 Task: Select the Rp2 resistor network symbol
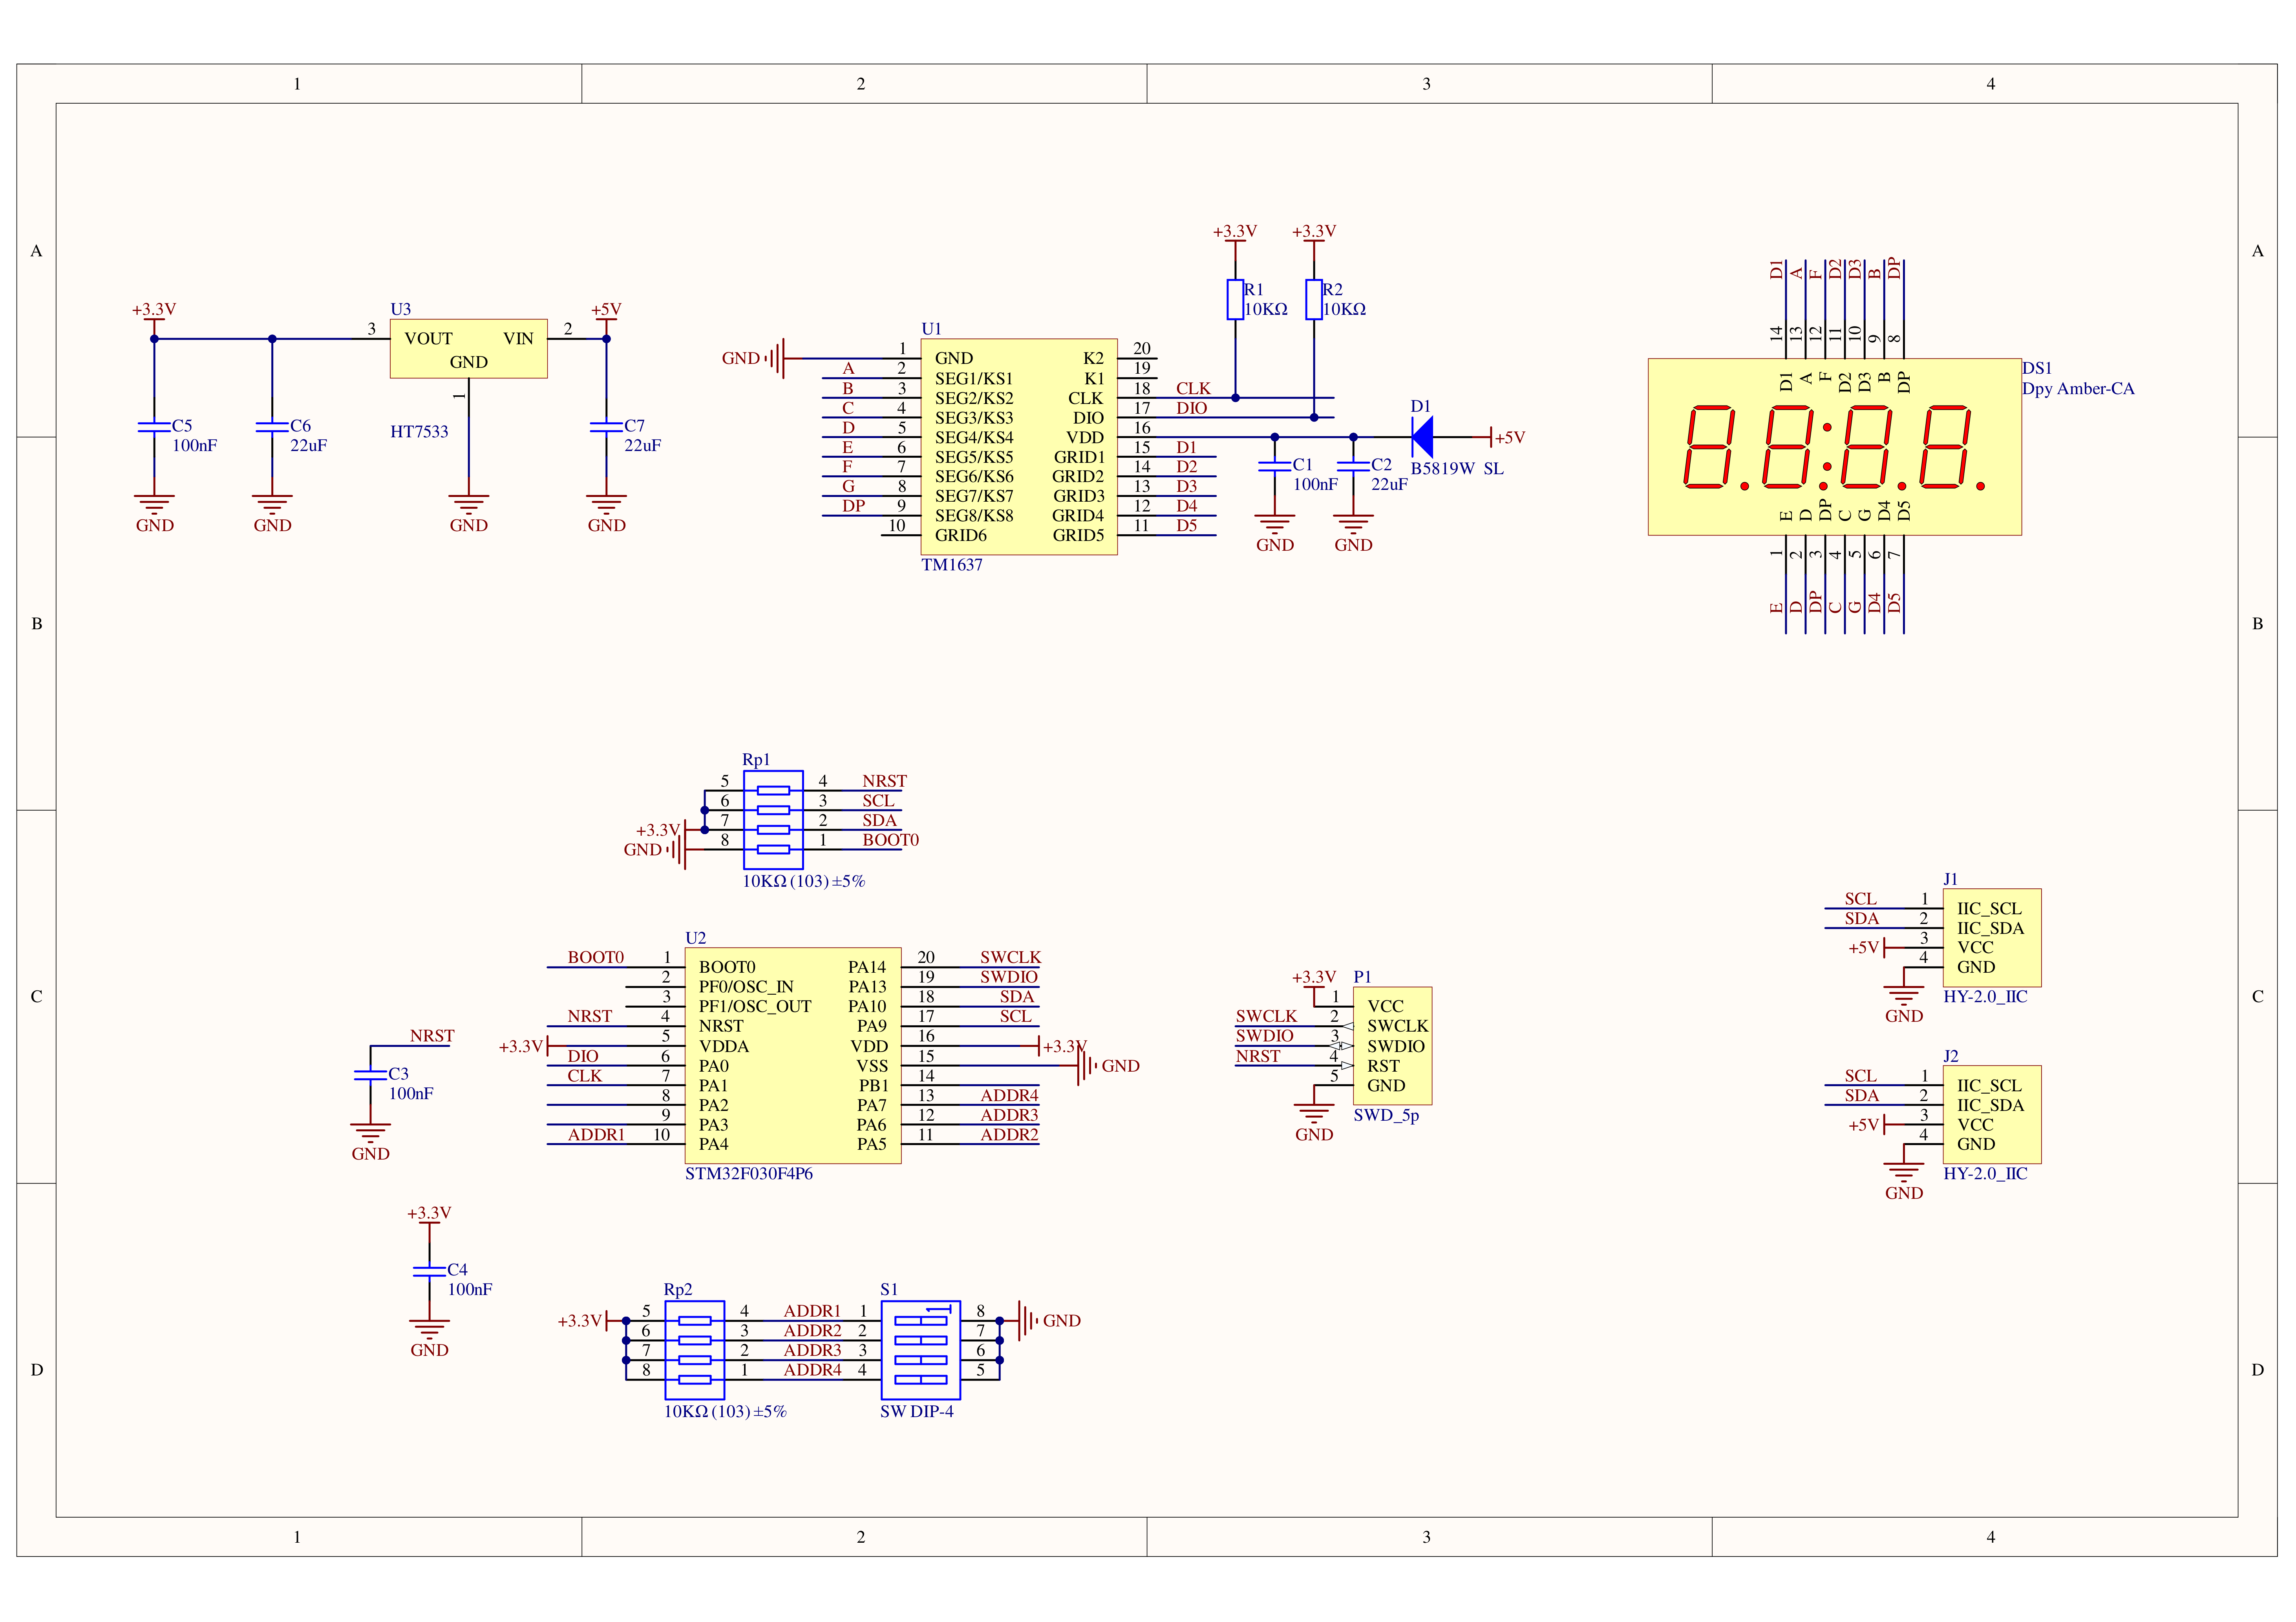(694, 1349)
